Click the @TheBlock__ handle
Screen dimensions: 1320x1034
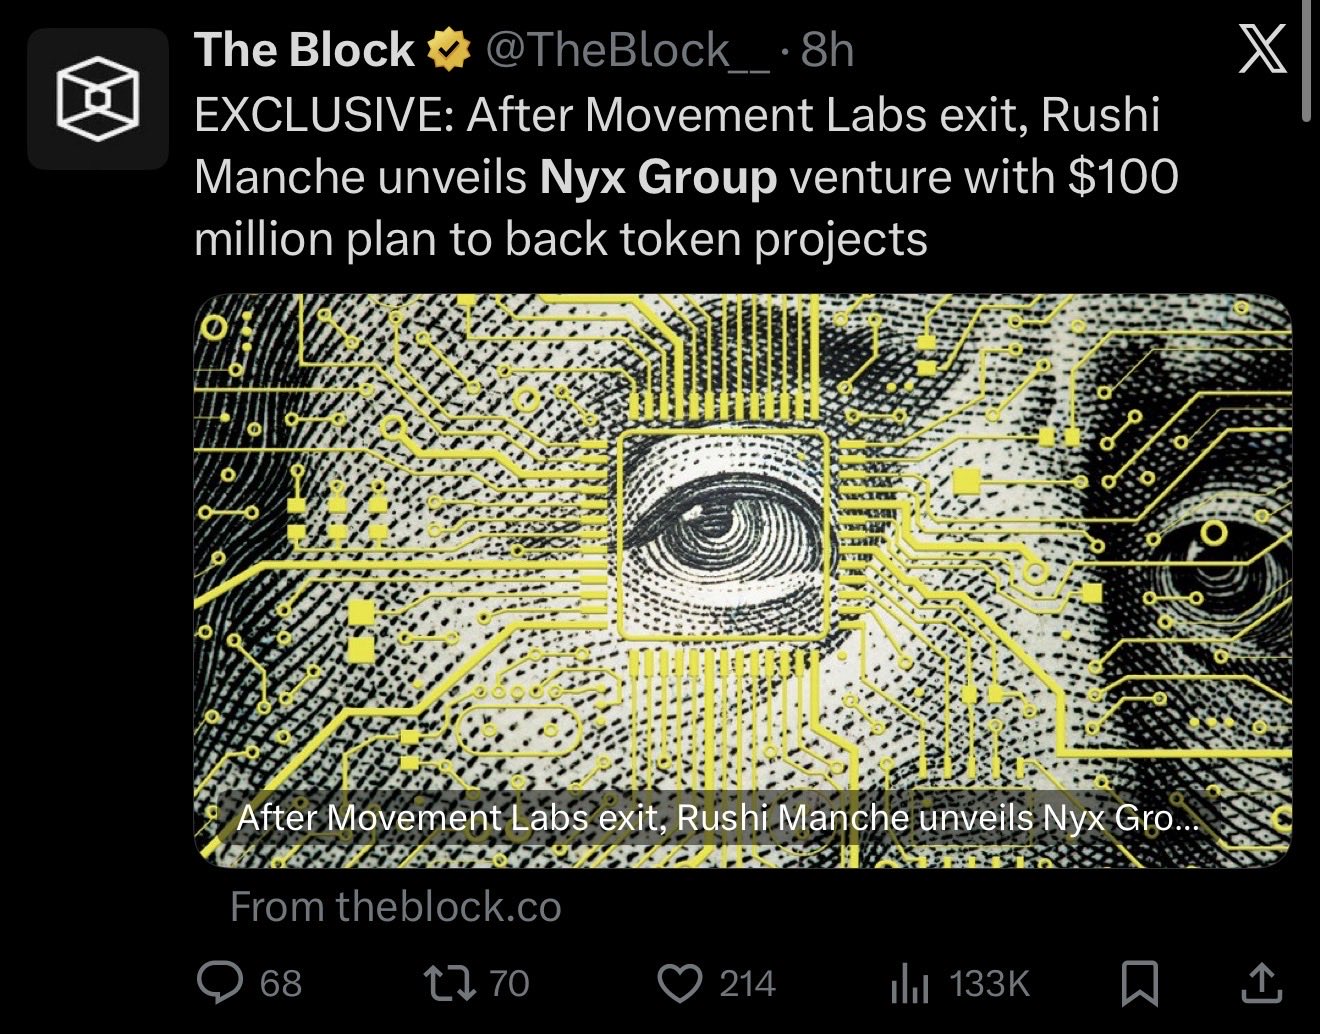click(627, 50)
